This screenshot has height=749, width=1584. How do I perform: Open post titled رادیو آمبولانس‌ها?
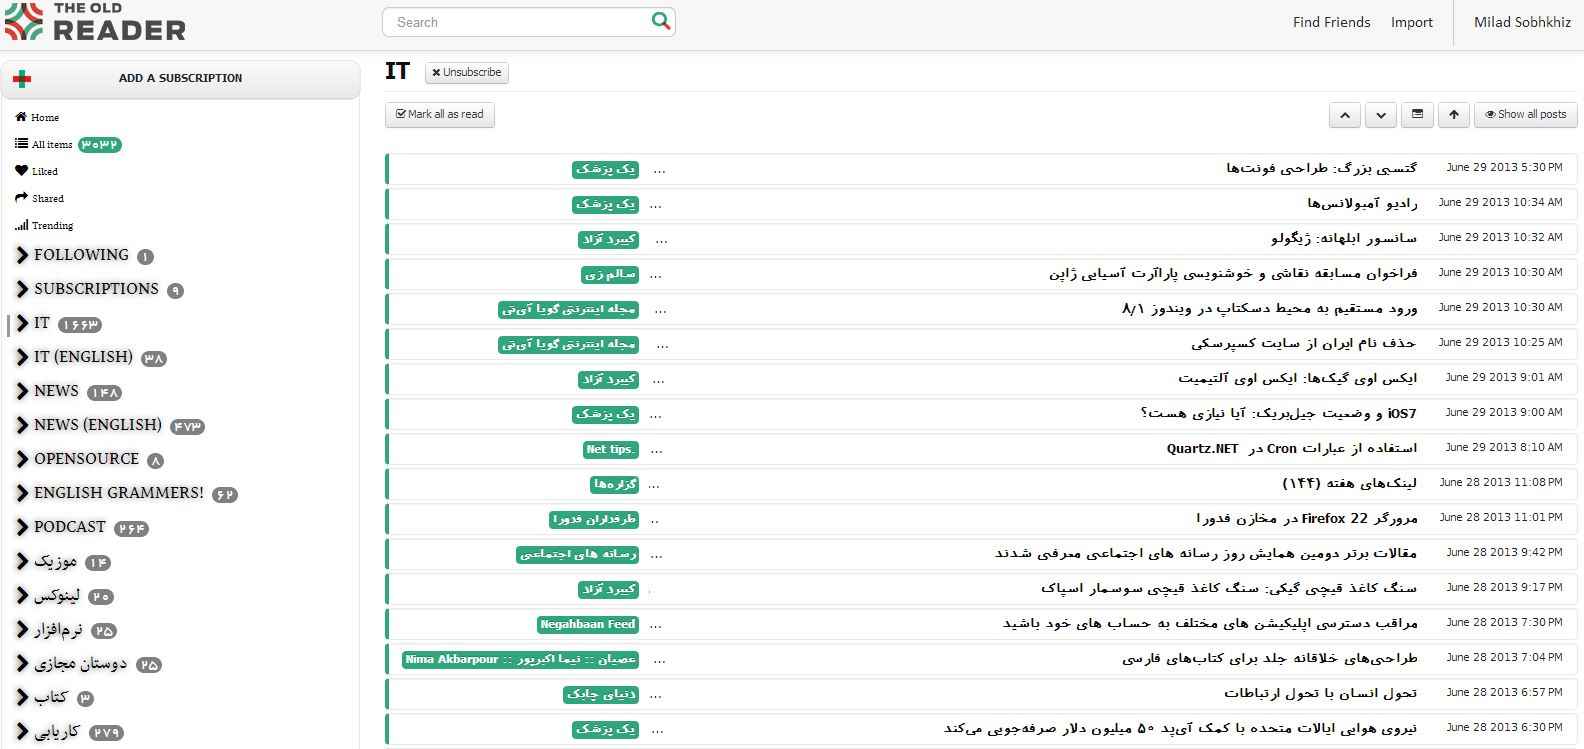coord(1362,204)
